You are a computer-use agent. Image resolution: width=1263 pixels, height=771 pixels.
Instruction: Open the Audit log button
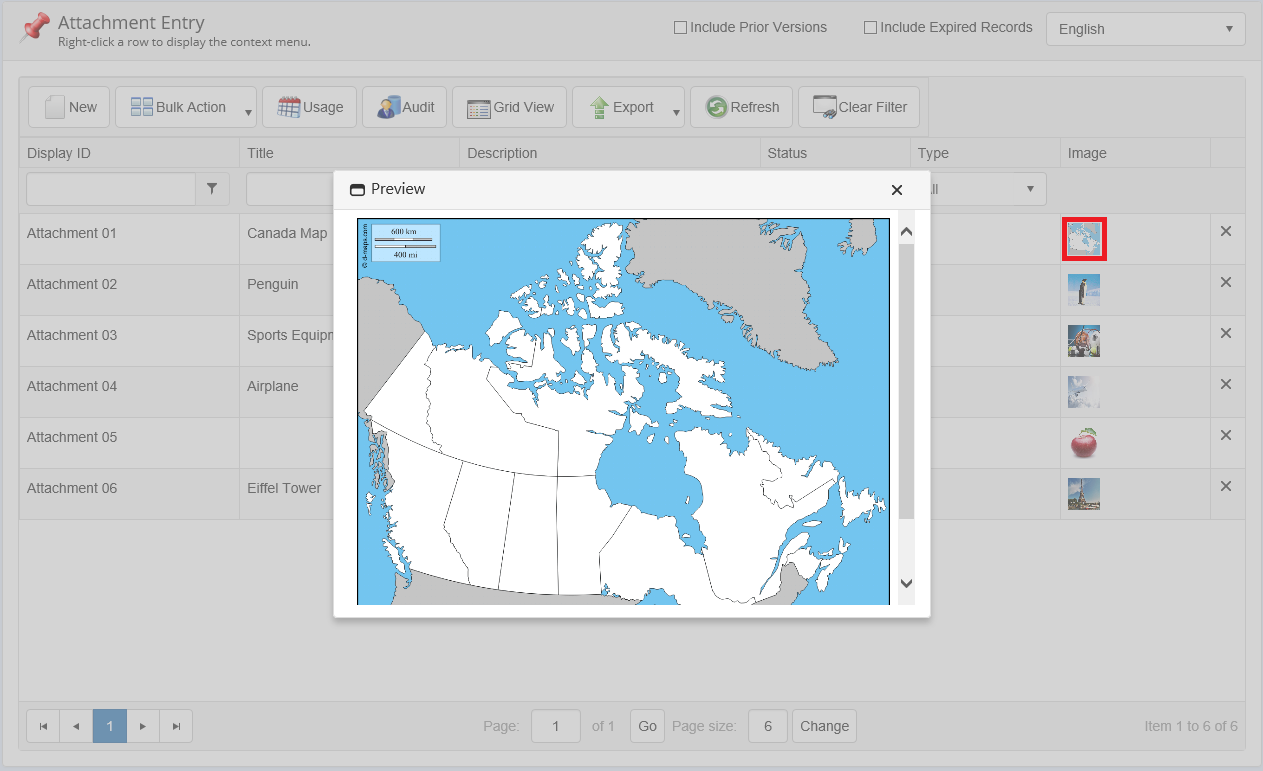tap(405, 107)
